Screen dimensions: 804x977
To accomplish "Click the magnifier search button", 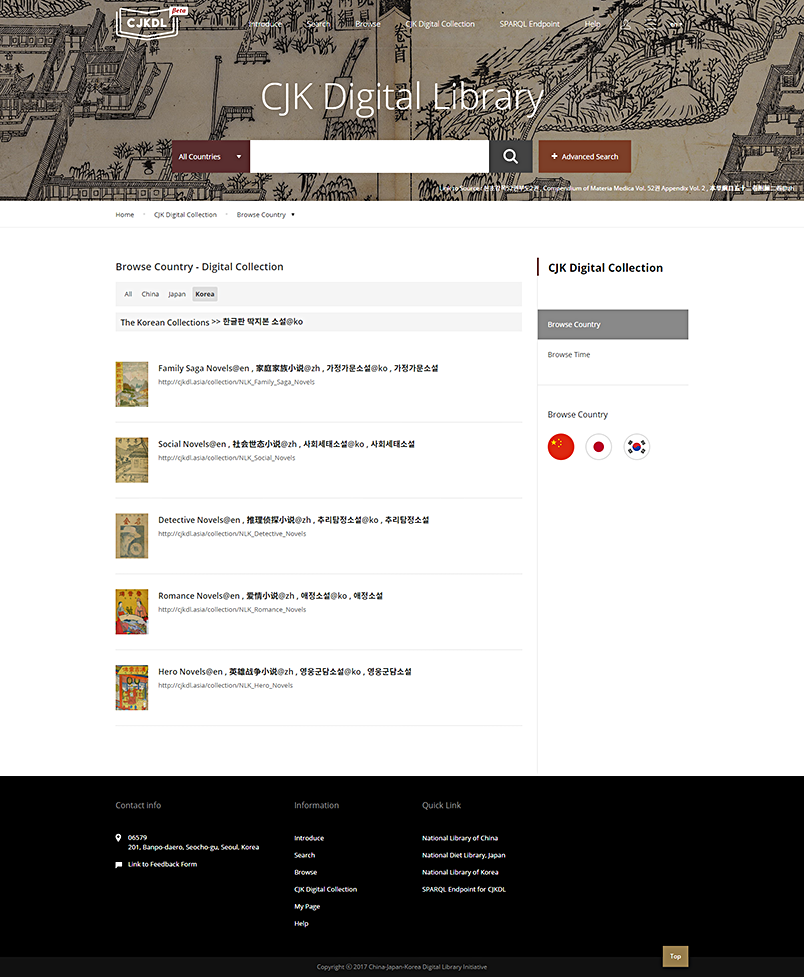I will 510,156.
